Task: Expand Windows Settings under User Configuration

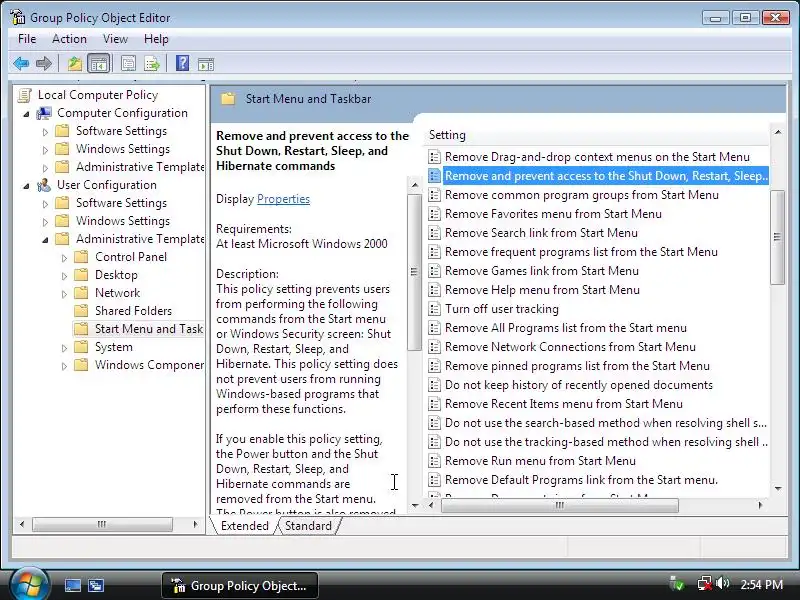Action: click(x=45, y=221)
